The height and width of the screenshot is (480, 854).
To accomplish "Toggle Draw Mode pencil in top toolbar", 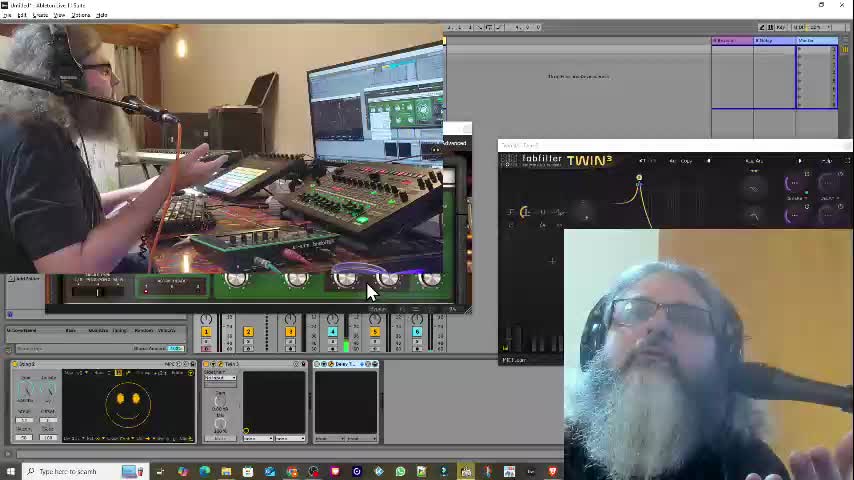I will point(762,27).
